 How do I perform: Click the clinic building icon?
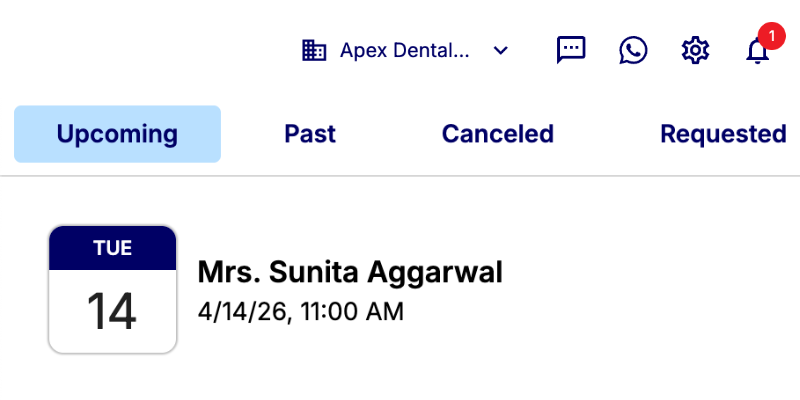tap(315, 50)
